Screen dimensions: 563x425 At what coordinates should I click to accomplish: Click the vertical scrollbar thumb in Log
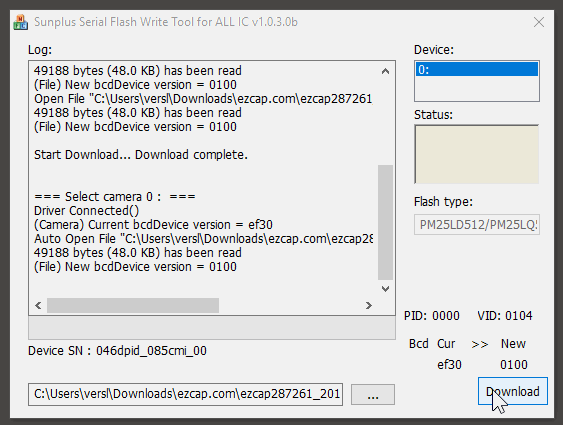385,222
